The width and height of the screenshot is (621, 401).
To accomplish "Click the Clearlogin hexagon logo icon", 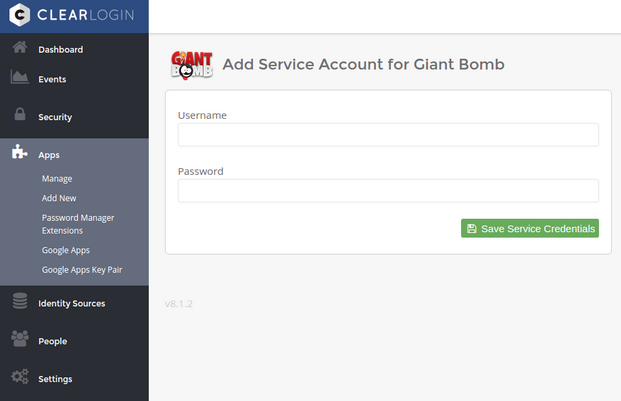I will point(19,15).
